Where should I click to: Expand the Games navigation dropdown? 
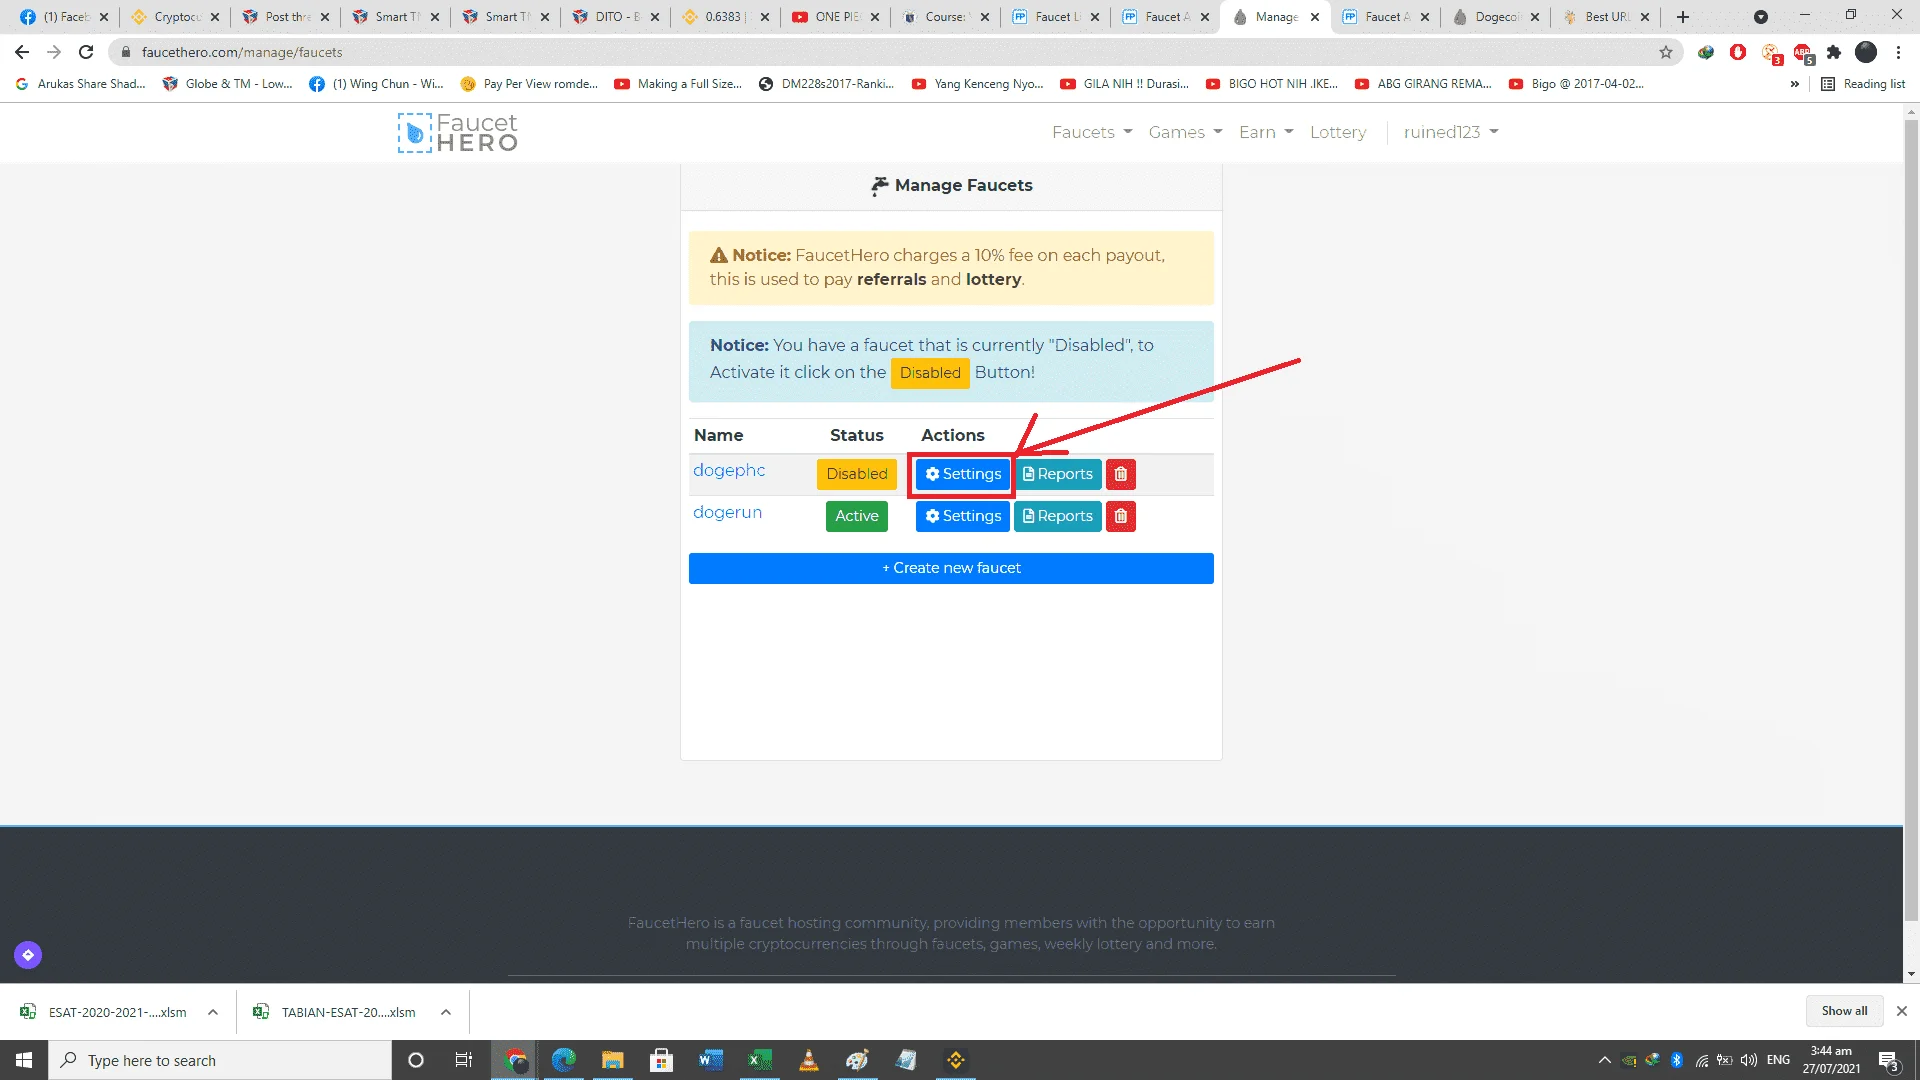(1185, 132)
